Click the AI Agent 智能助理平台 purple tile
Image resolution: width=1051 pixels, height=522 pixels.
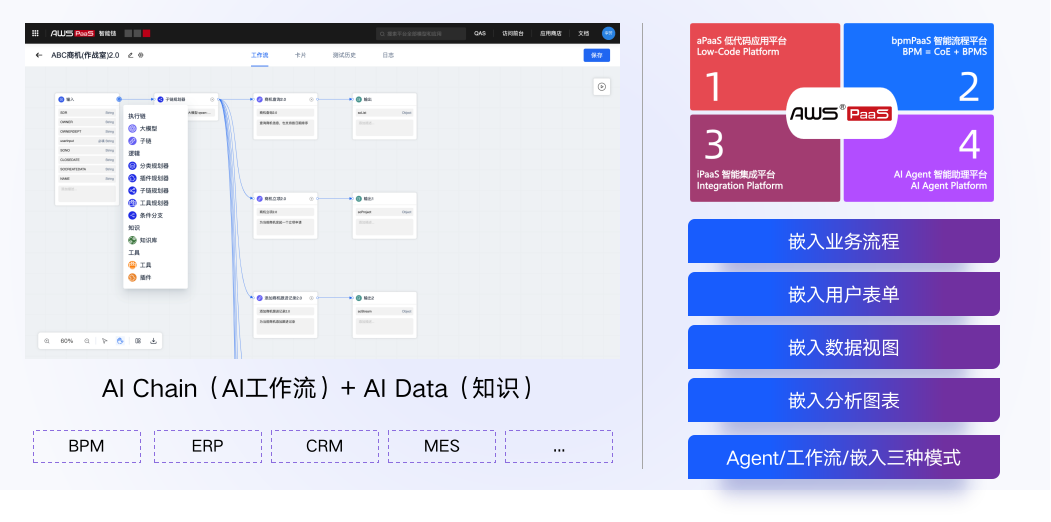coord(918,158)
